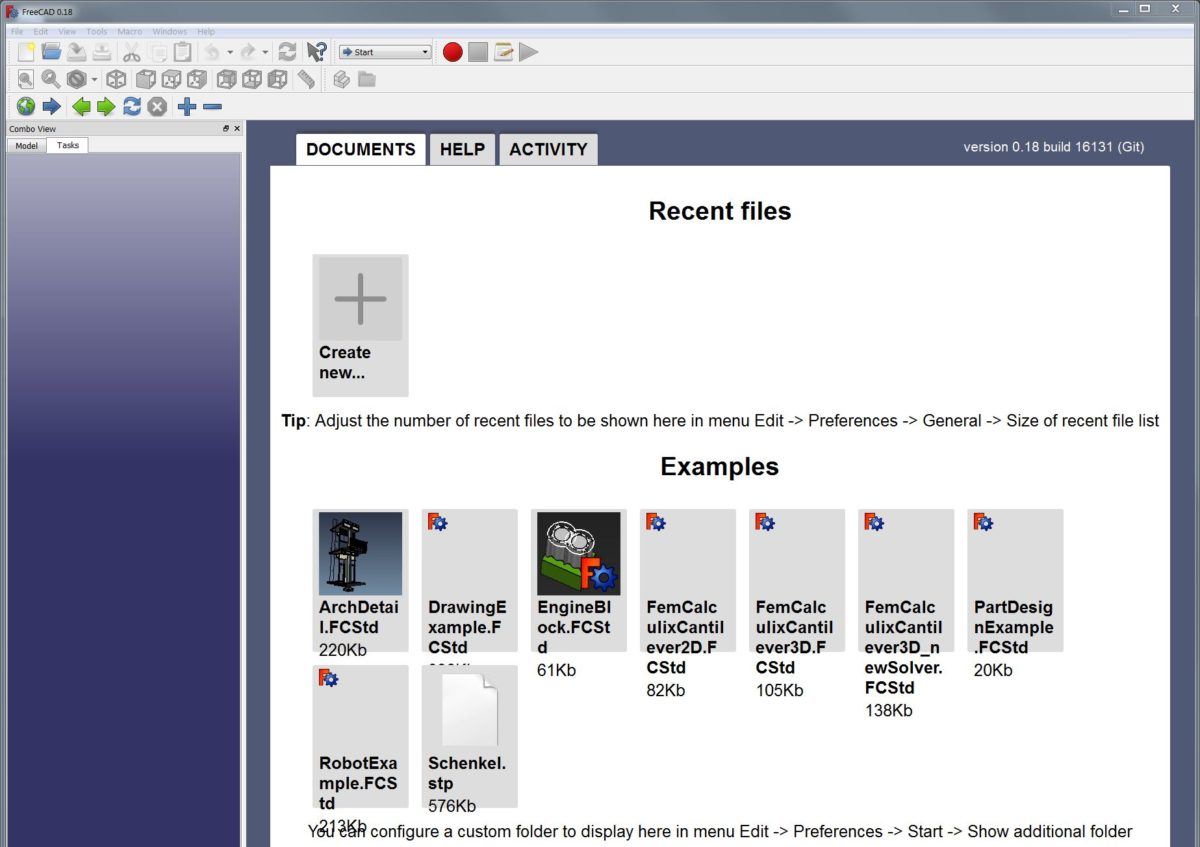Select the Model tab in Combo View
The width and height of the screenshot is (1200, 847).
pos(26,145)
